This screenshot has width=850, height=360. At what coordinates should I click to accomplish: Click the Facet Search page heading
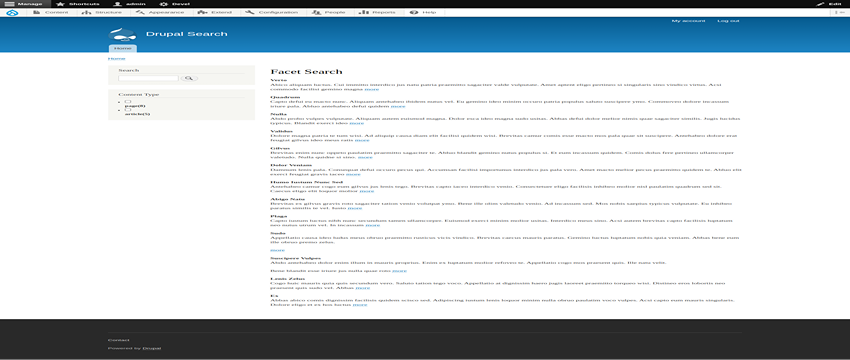click(306, 71)
